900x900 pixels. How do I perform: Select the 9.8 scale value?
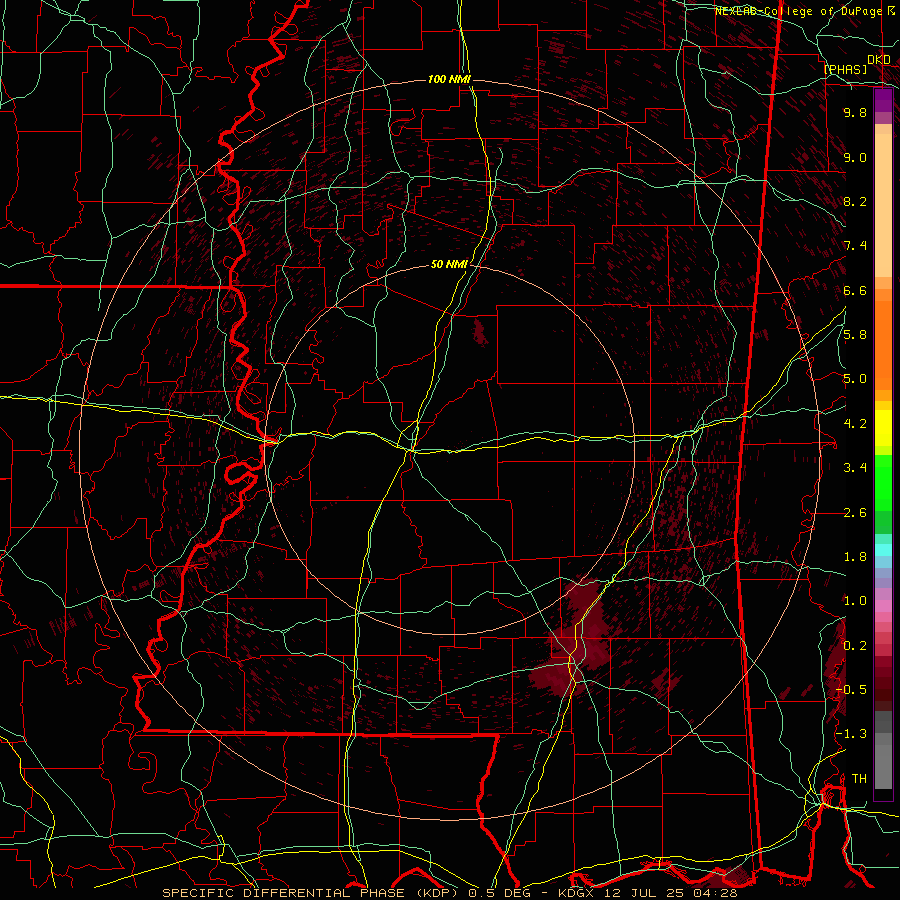pyautogui.click(x=855, y=112)
